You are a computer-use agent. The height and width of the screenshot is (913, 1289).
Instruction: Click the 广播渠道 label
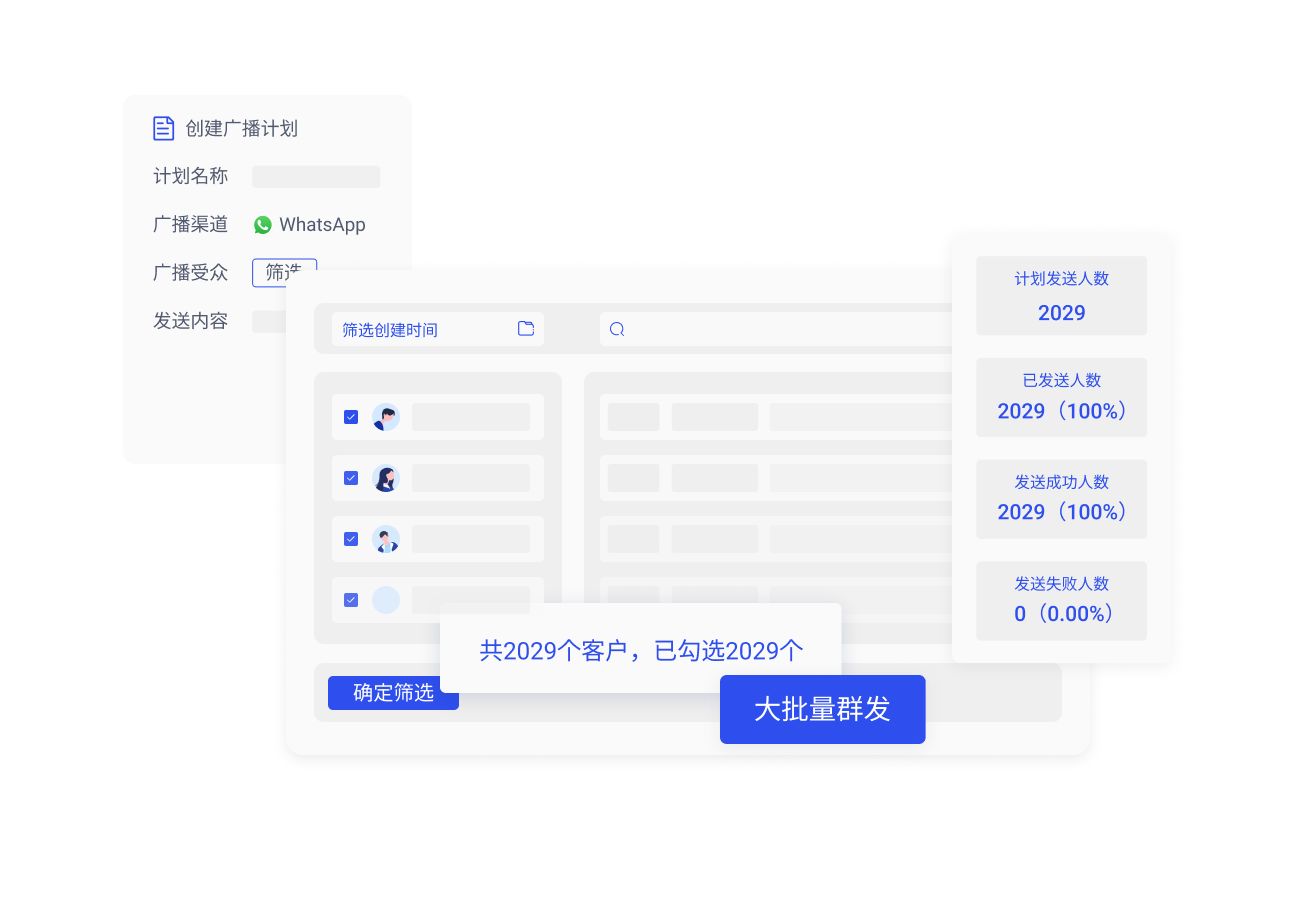click(x=190, y=224)
